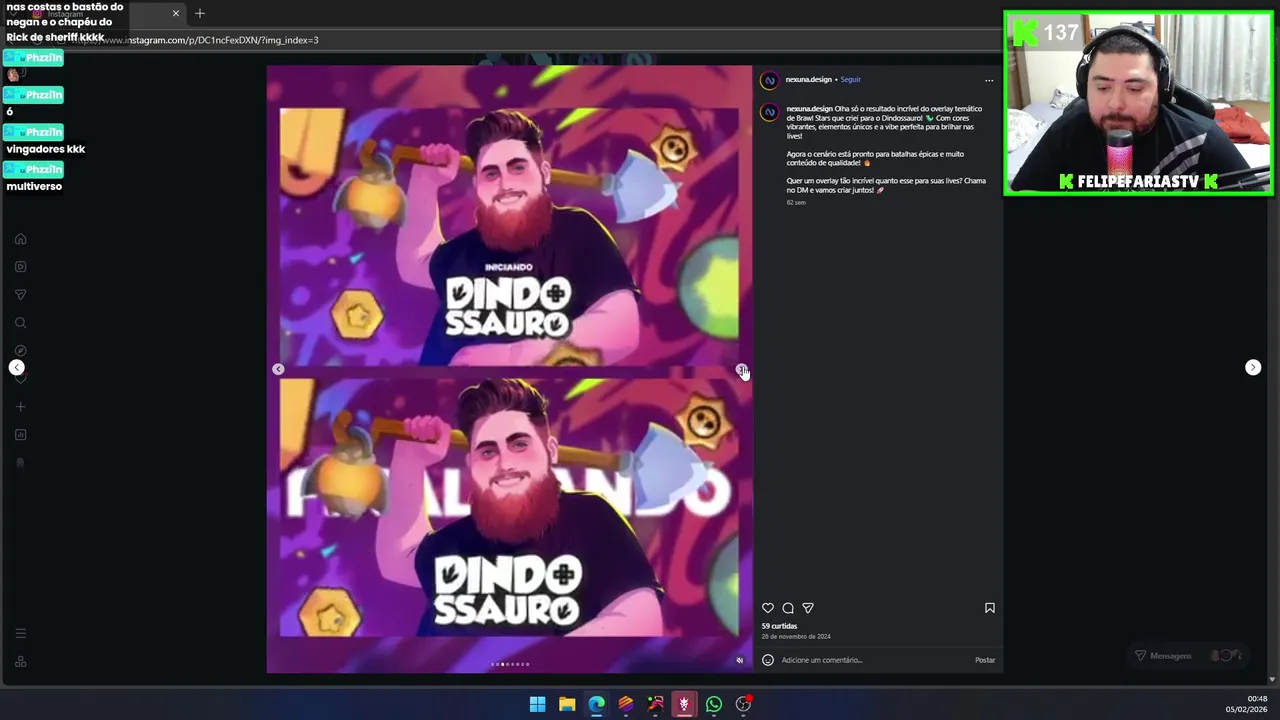Open the Mensagens floating button
This screenshot has width=1280, height=720.
tap(1190, 656)
